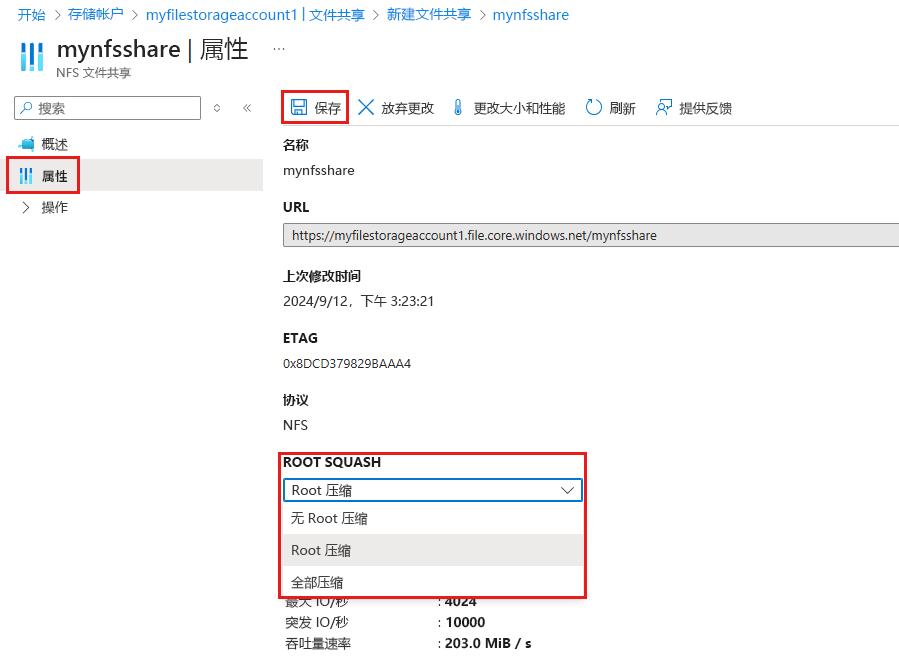Go to 开始 breadcrumb
The image size is (899, 669).
click(31, 14)
